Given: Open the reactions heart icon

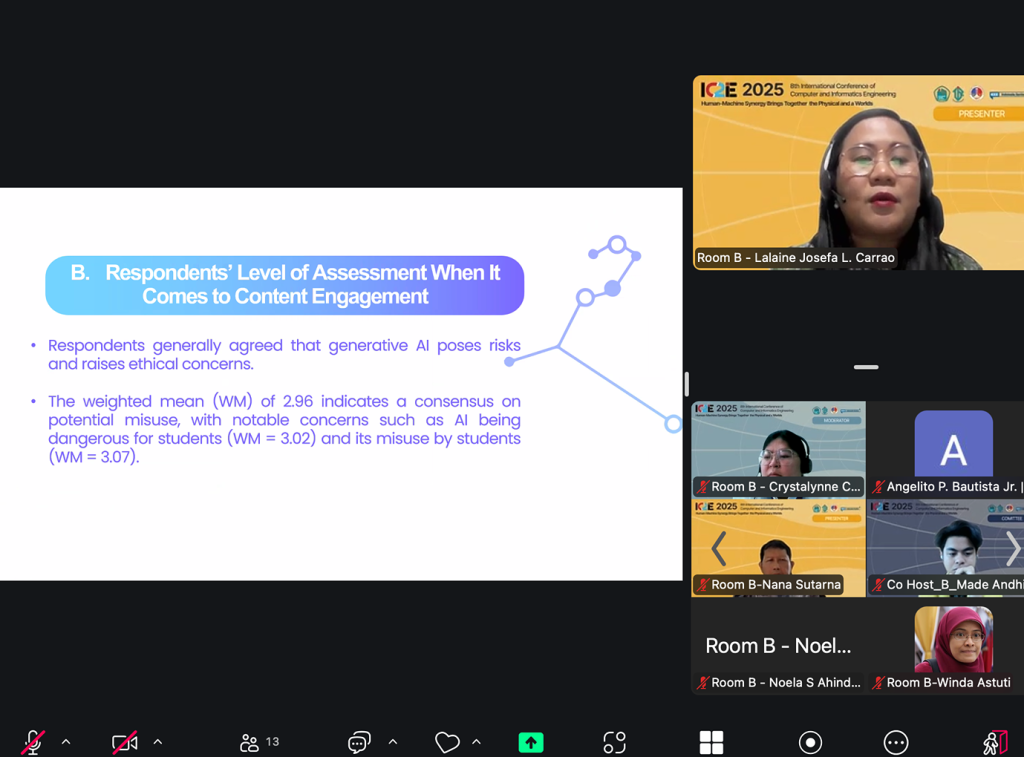Looking at the screenshot, I should point(447,742).
